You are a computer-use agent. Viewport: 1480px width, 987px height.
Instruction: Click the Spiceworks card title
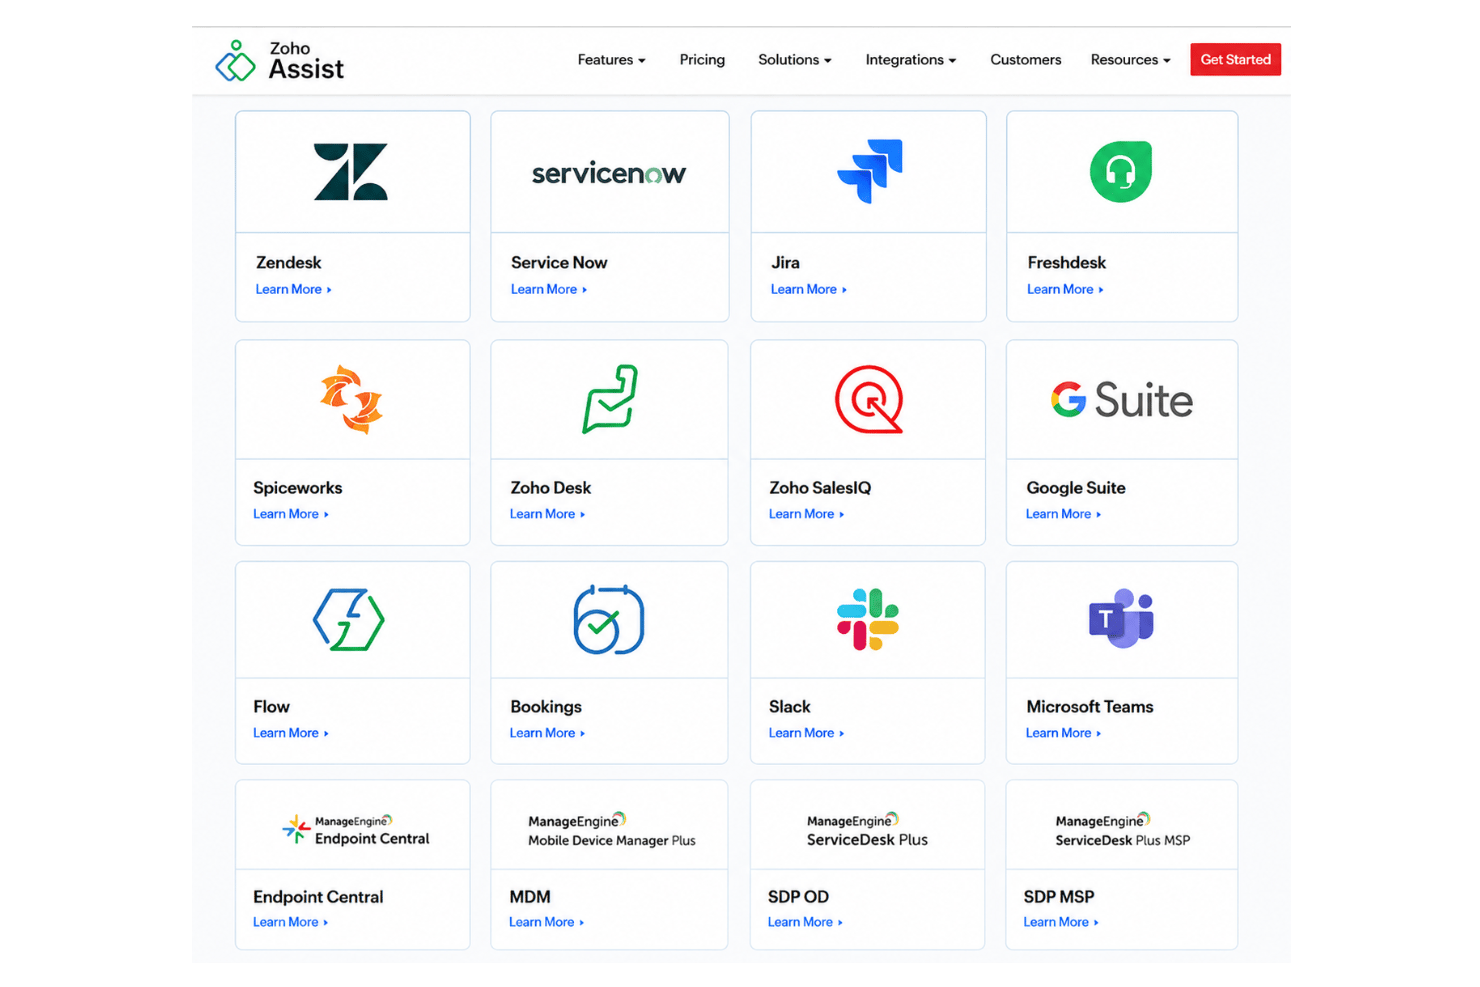click(x=297, y=488)
